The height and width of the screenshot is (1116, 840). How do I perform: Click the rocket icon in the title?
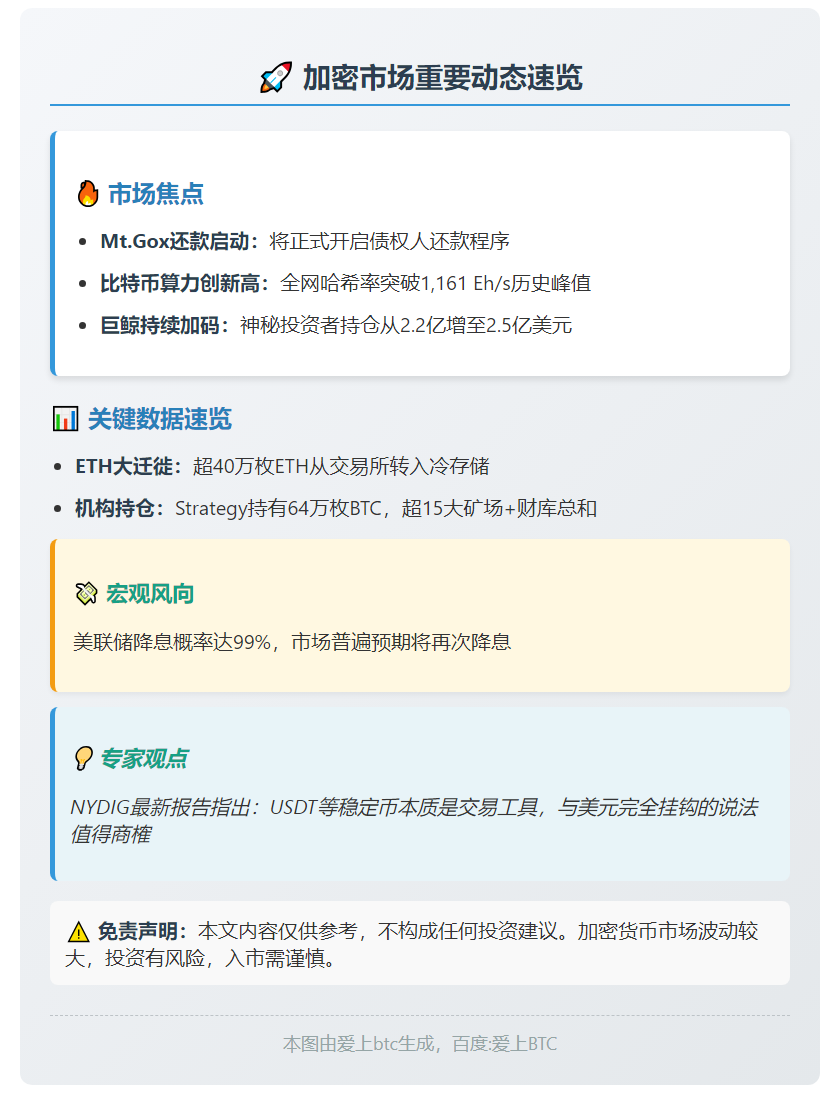[275, 78]
